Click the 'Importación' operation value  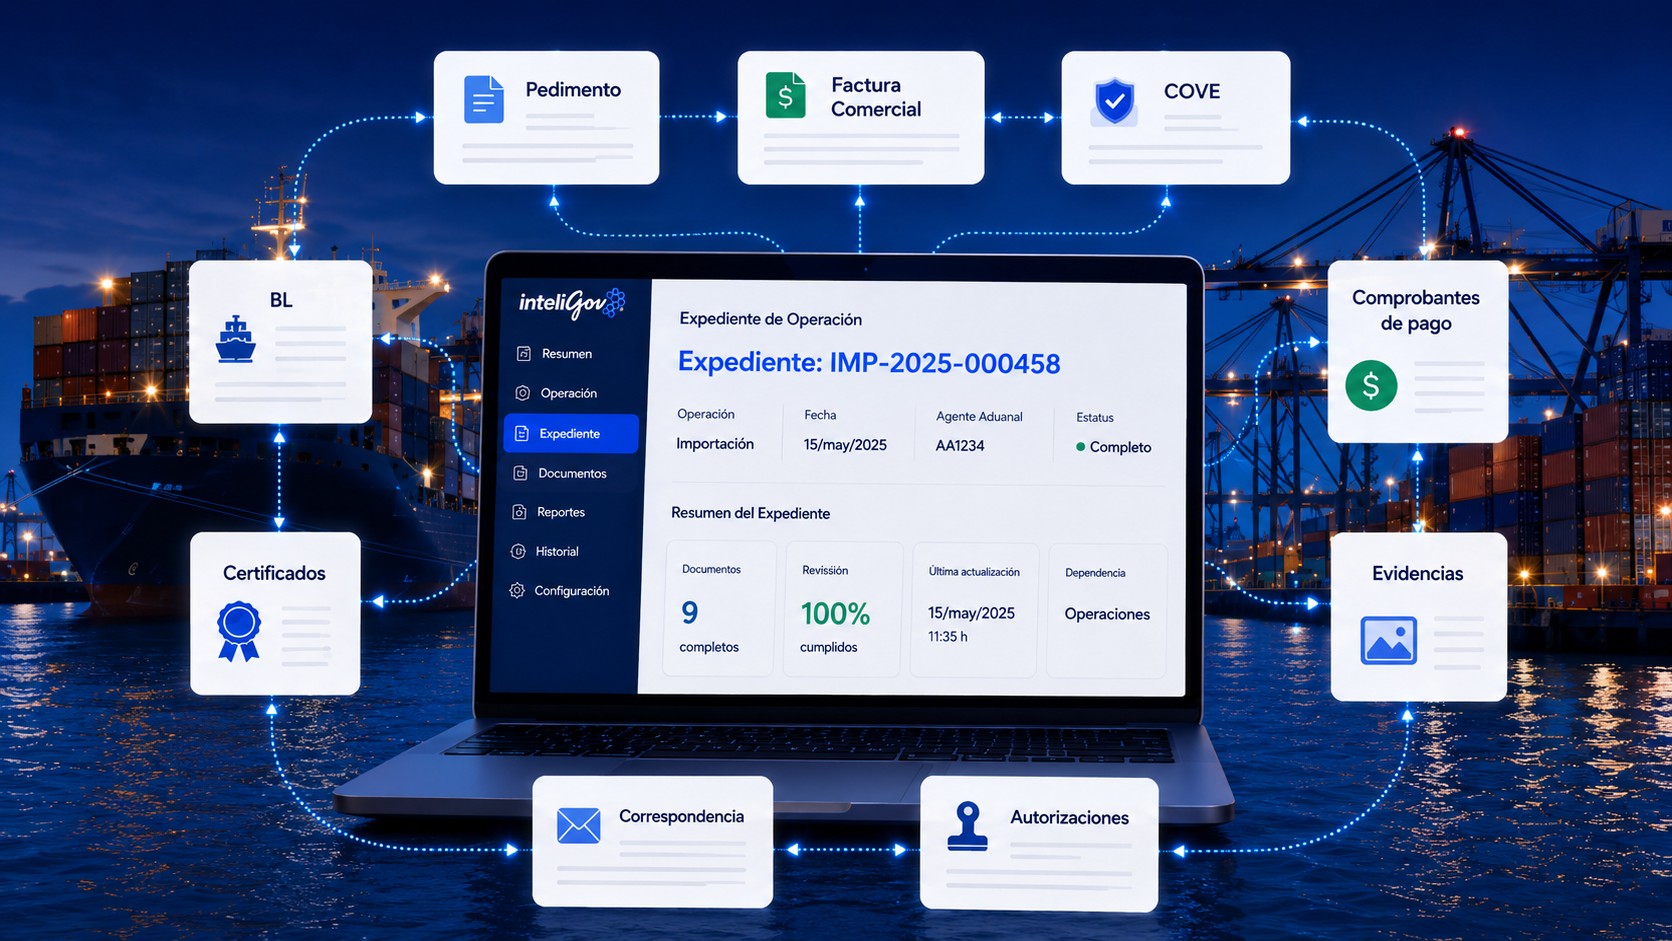(715, 444)
